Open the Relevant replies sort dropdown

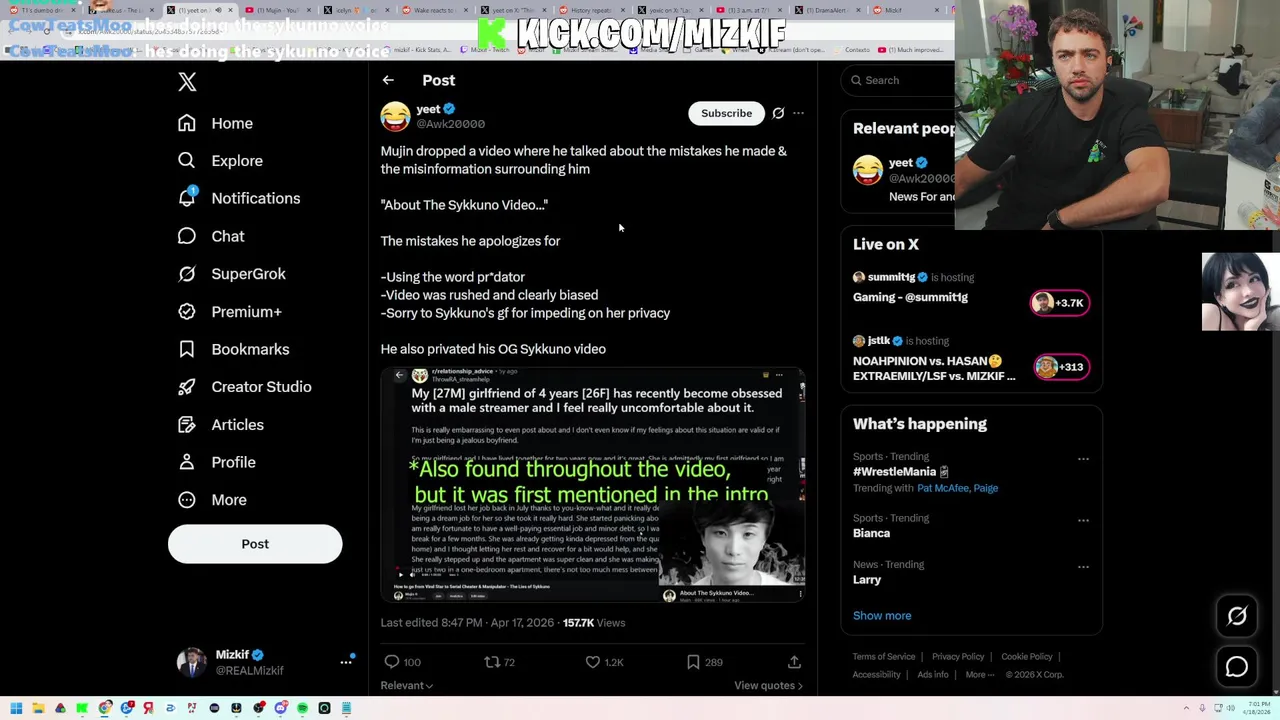[x=406, y=686]
